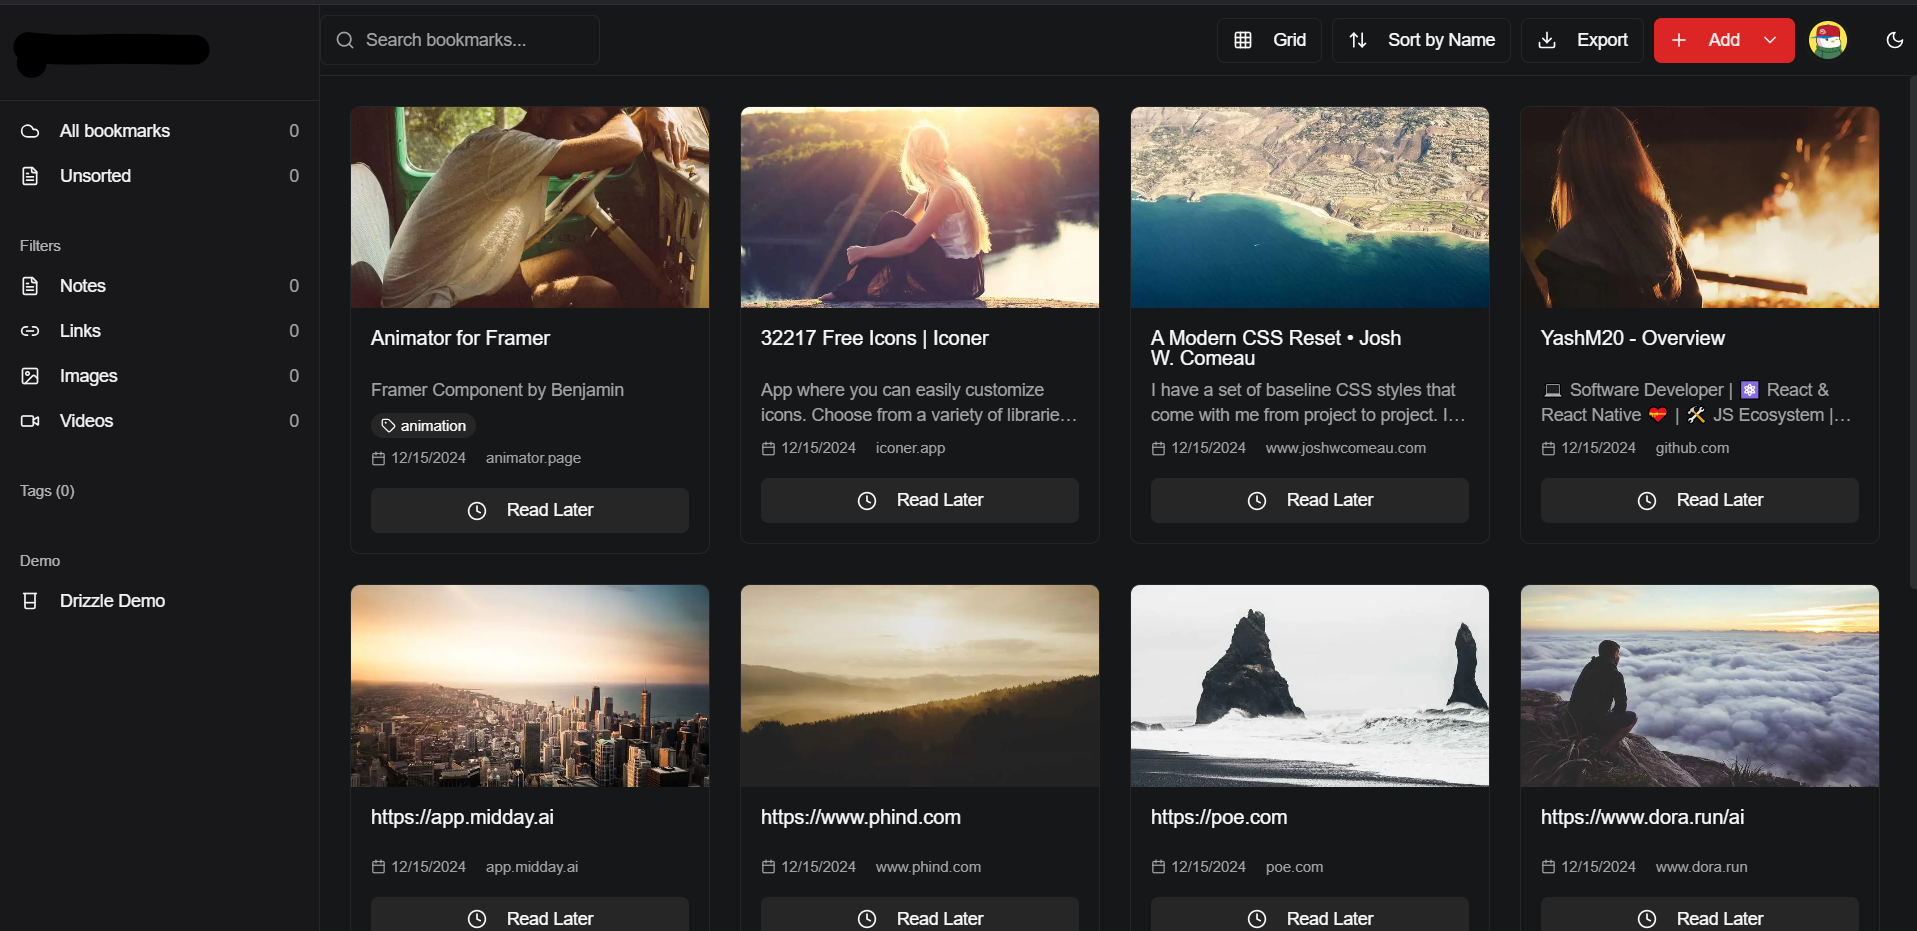The width and height of the screenshot is (1917, 931).
Task: Toggle dark mode moon icon
Action: coord(1894,40)
